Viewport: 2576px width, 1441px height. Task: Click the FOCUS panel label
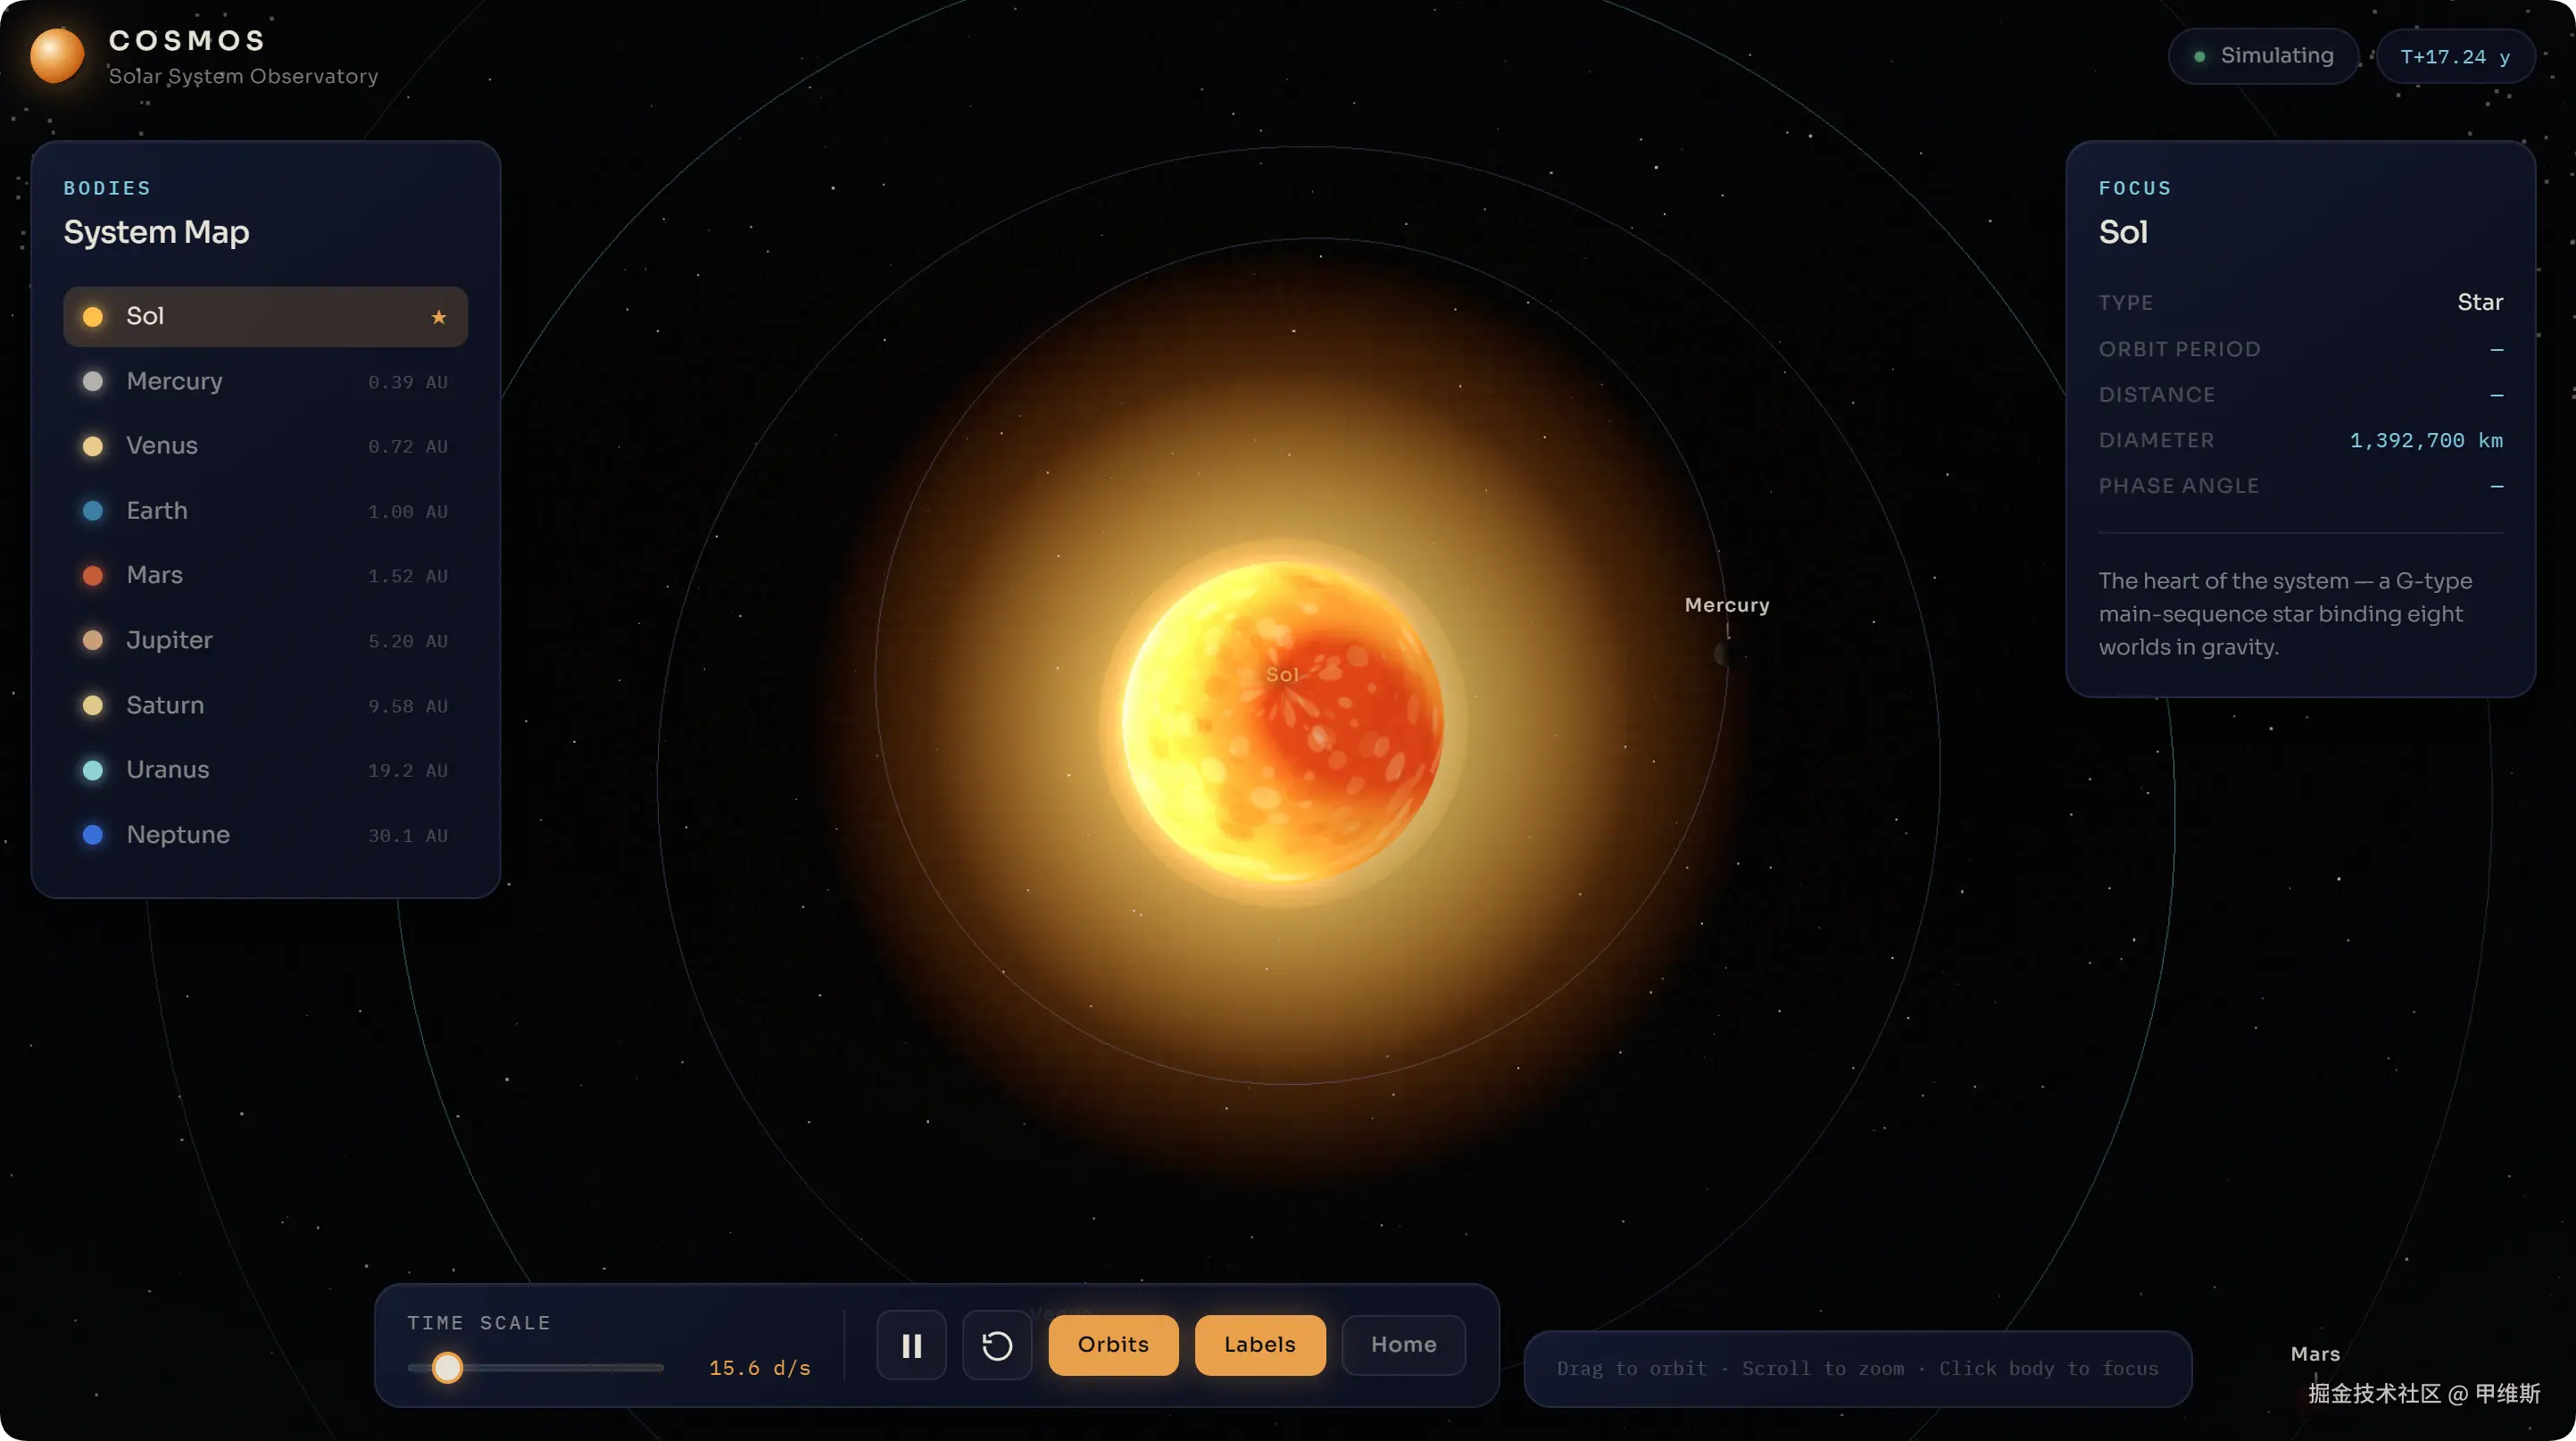click(x=2134, y=188)
